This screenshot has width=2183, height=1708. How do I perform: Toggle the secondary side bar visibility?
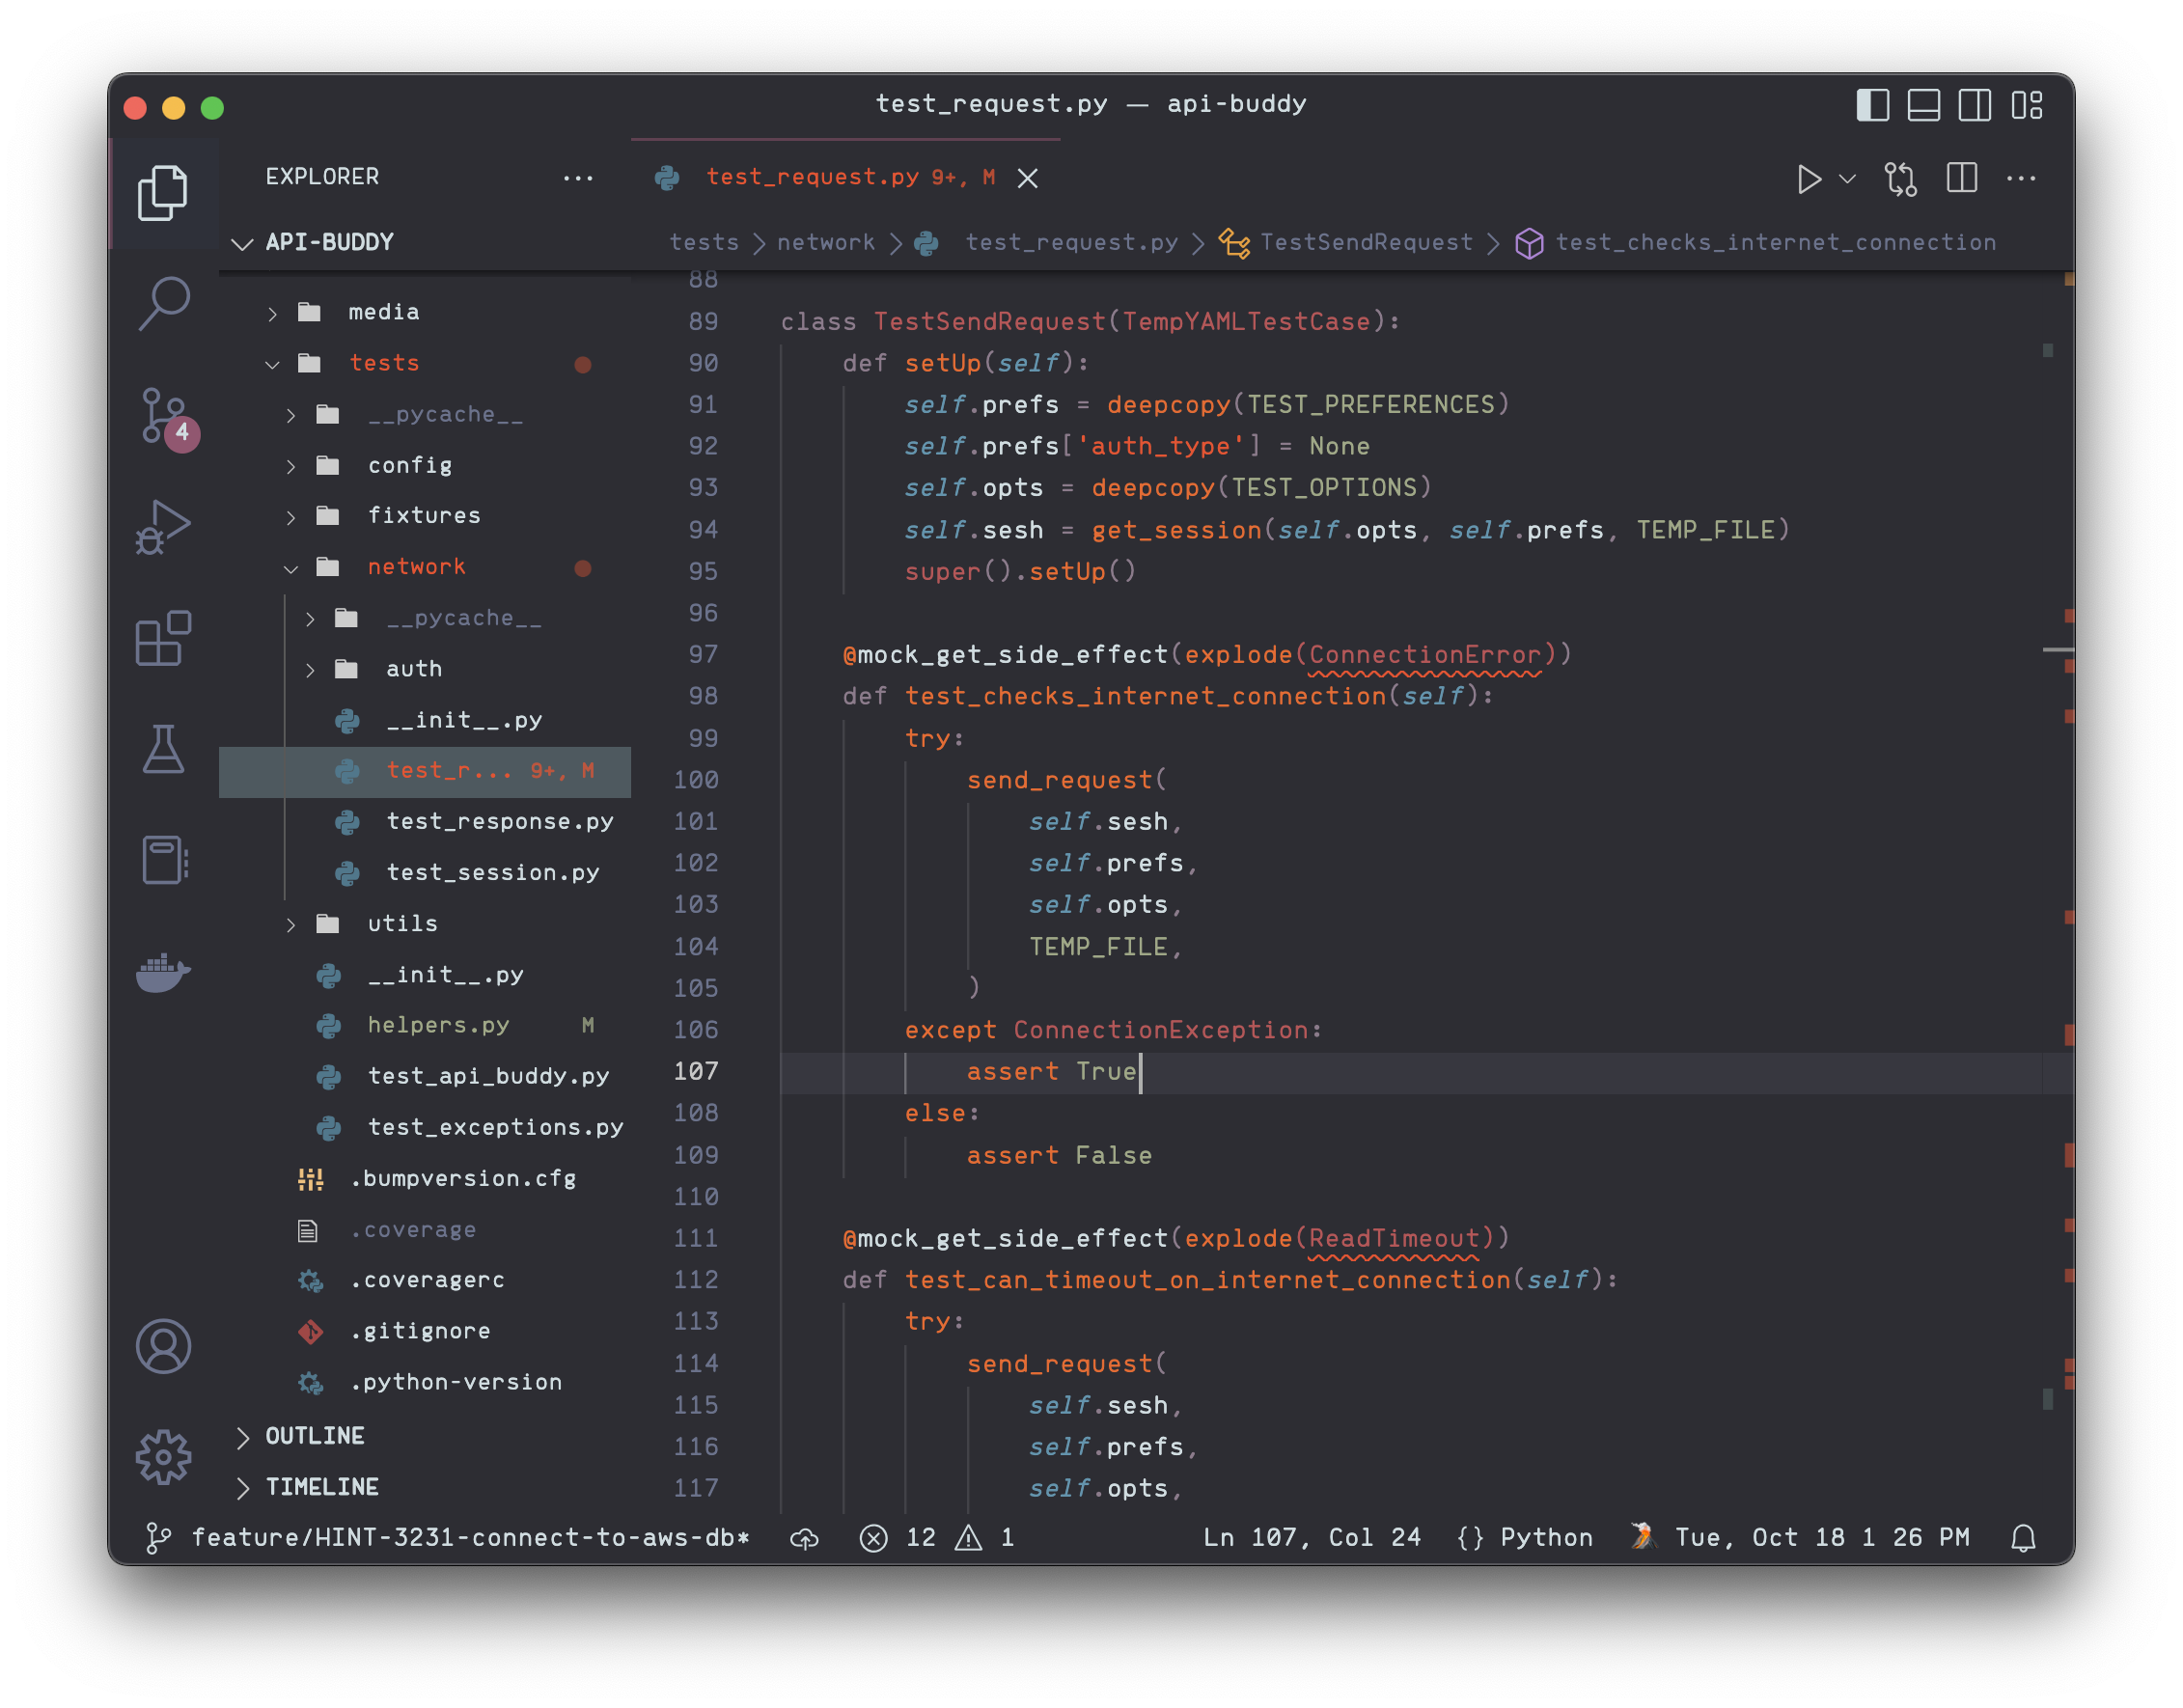tap(1974, 105)
